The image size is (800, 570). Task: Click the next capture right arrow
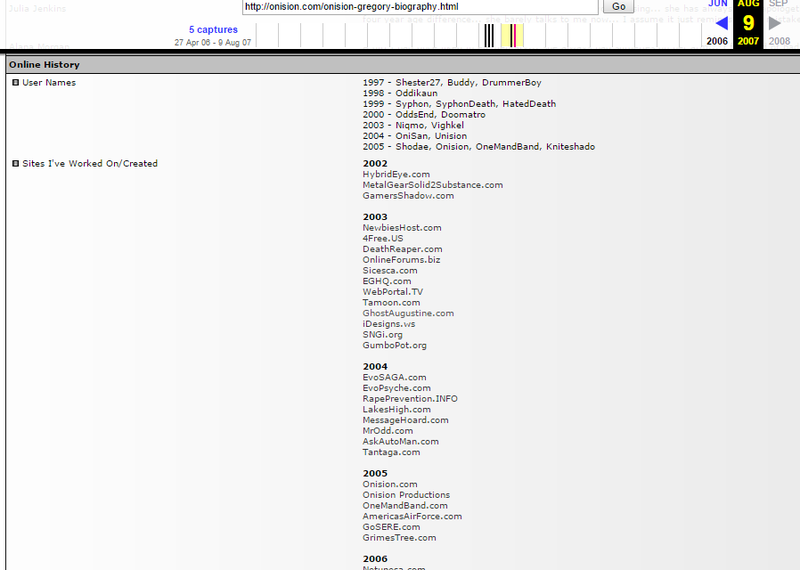774,22
